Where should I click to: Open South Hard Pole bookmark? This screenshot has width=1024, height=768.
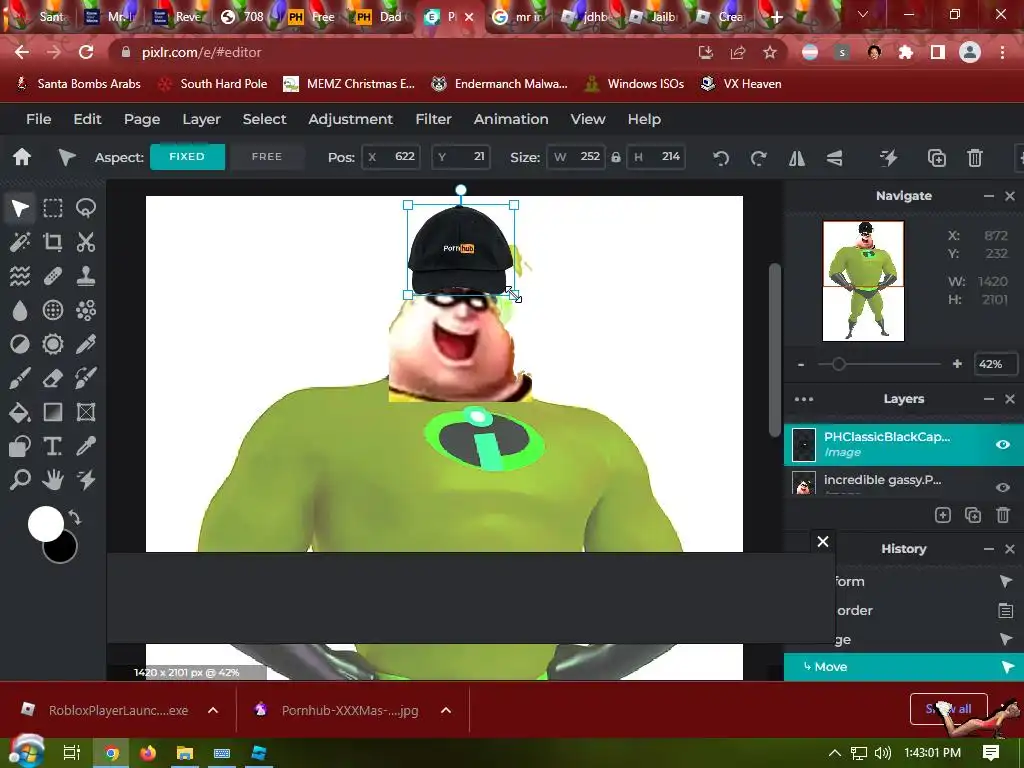pos(213,84)
